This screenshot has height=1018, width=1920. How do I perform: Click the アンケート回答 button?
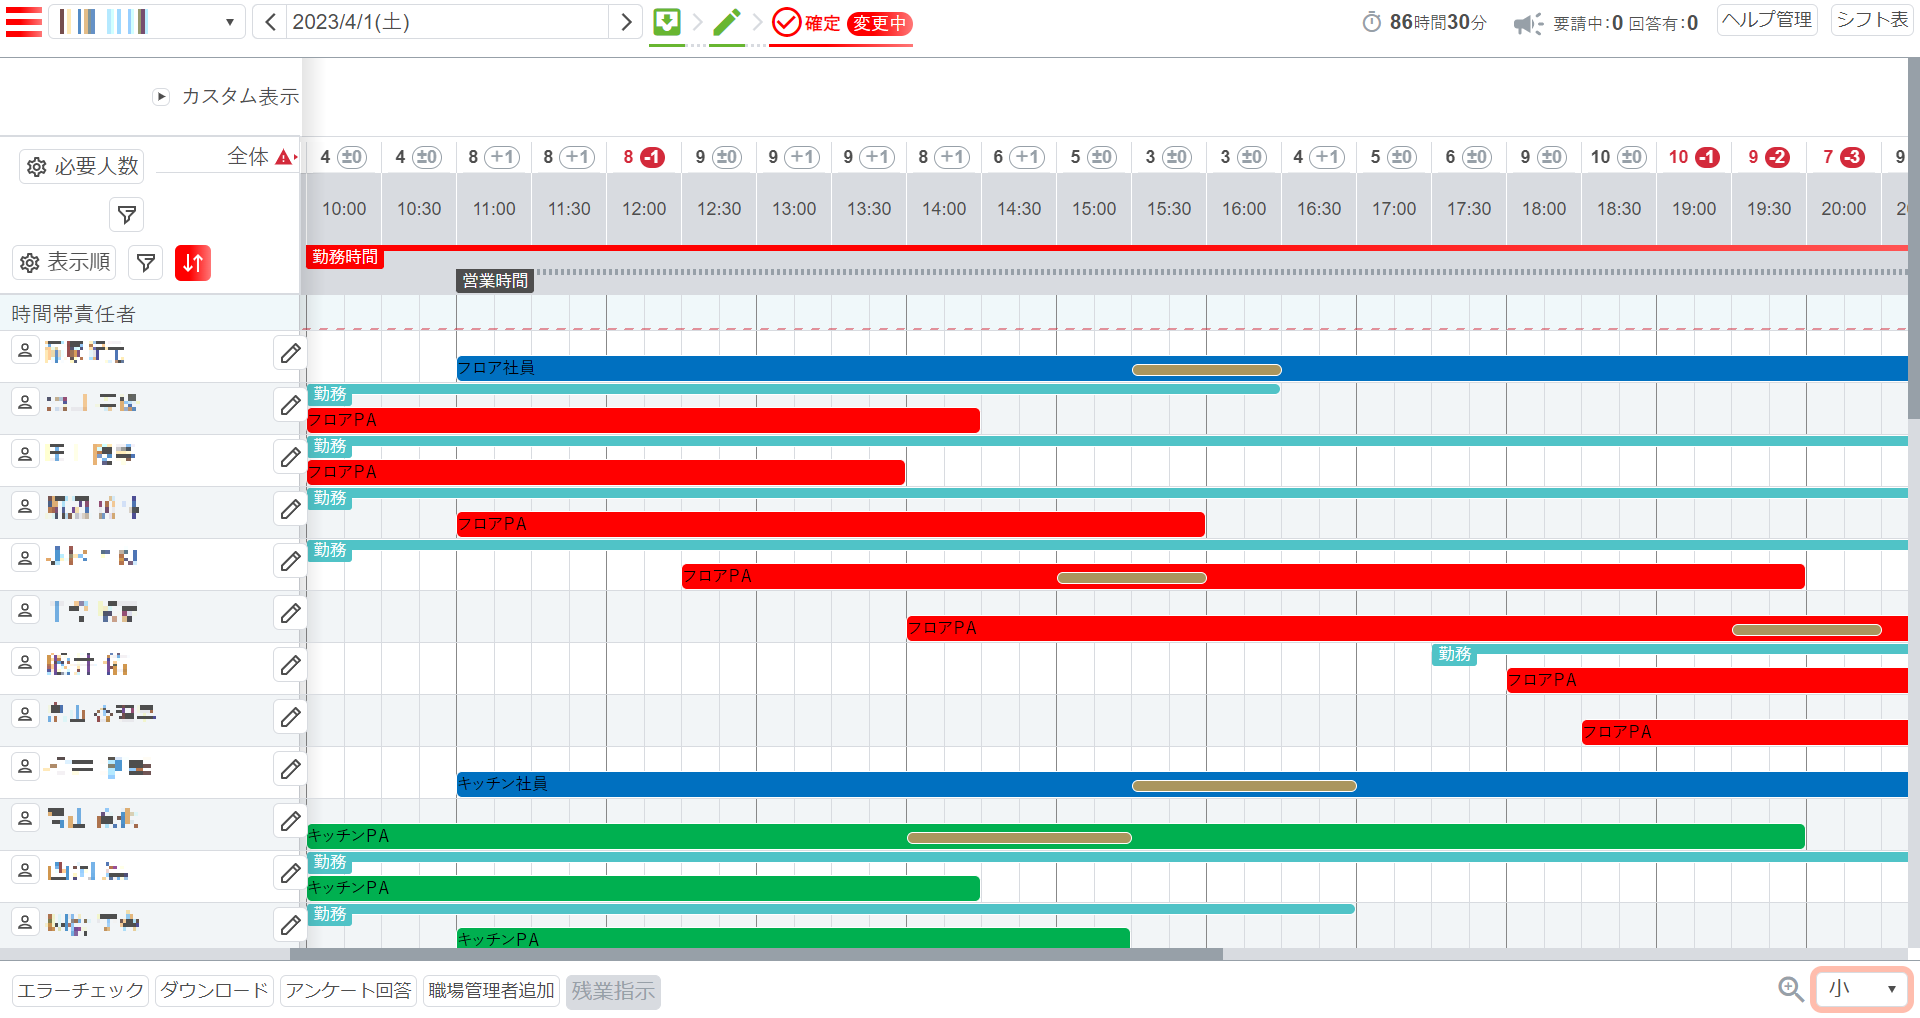pos(348,991)
